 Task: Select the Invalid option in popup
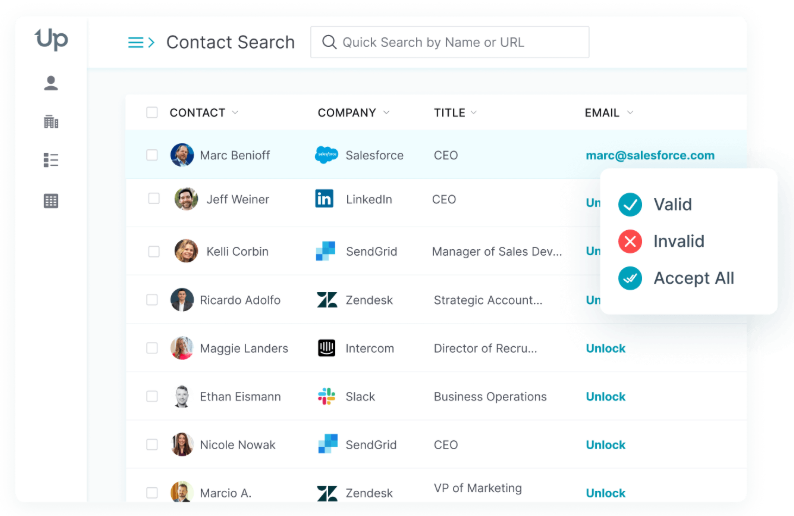coord(661,241)
